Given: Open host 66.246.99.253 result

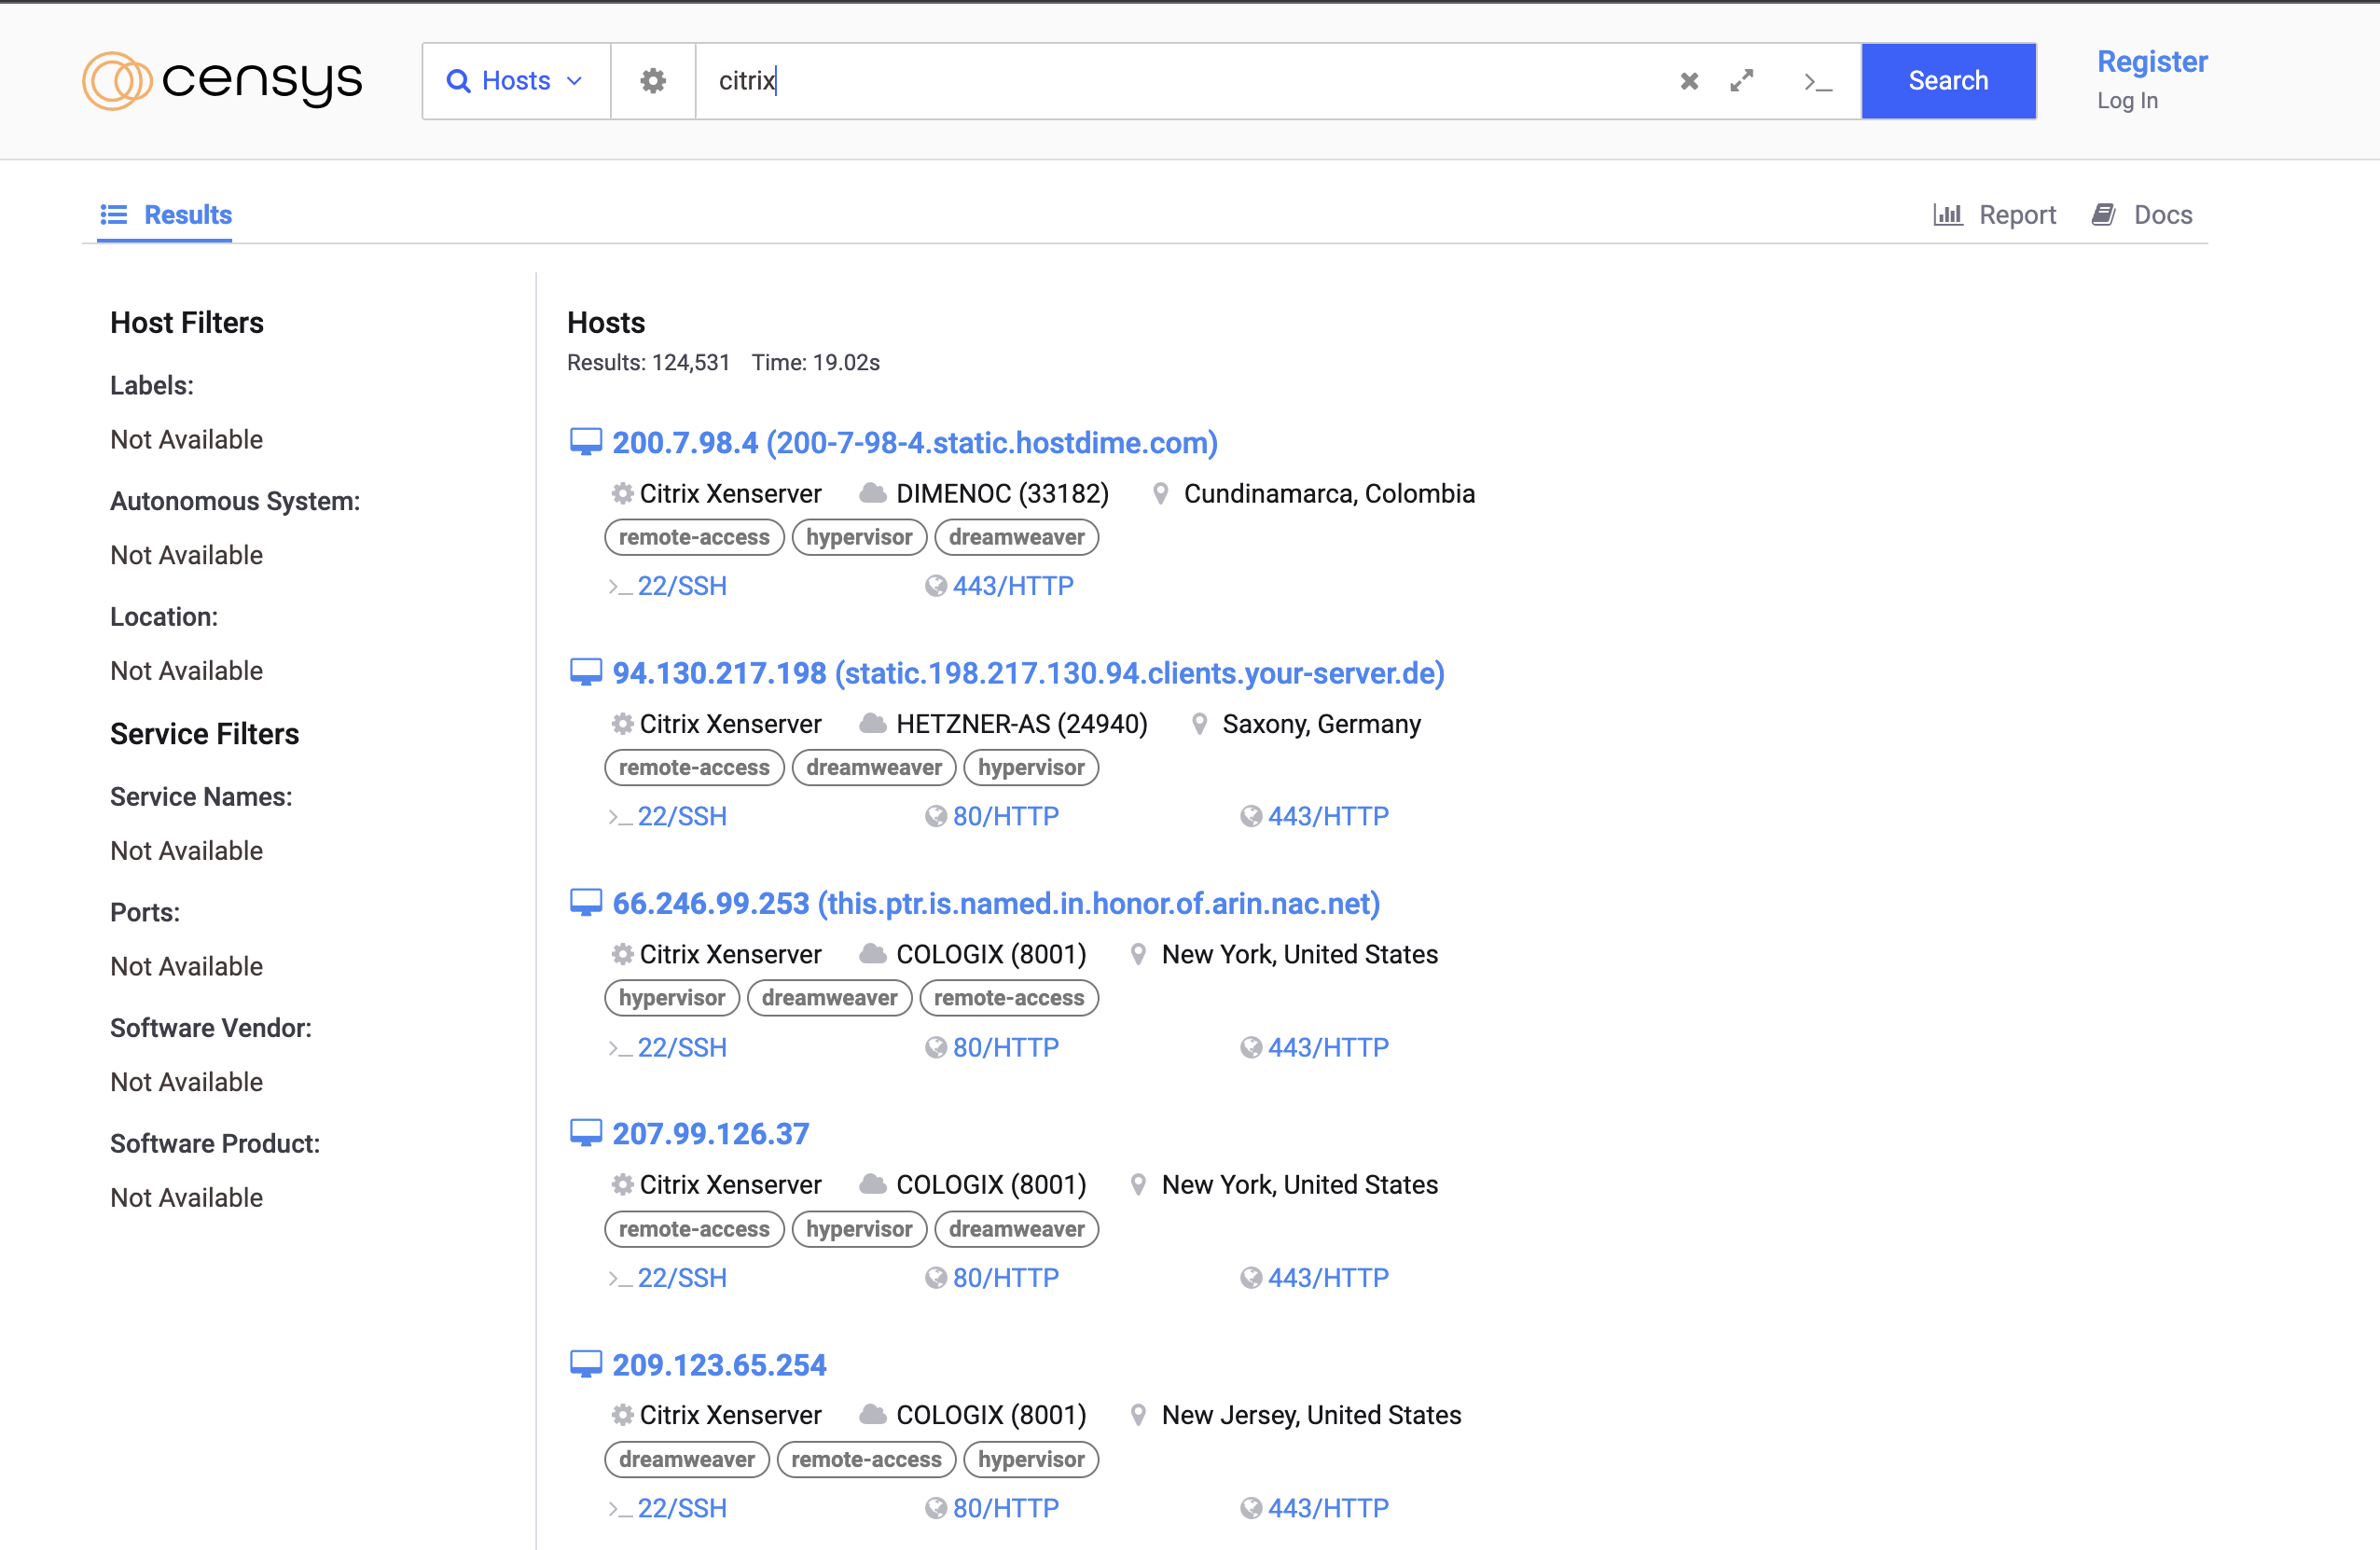Looking at the screenshot, I should point(996,904).
